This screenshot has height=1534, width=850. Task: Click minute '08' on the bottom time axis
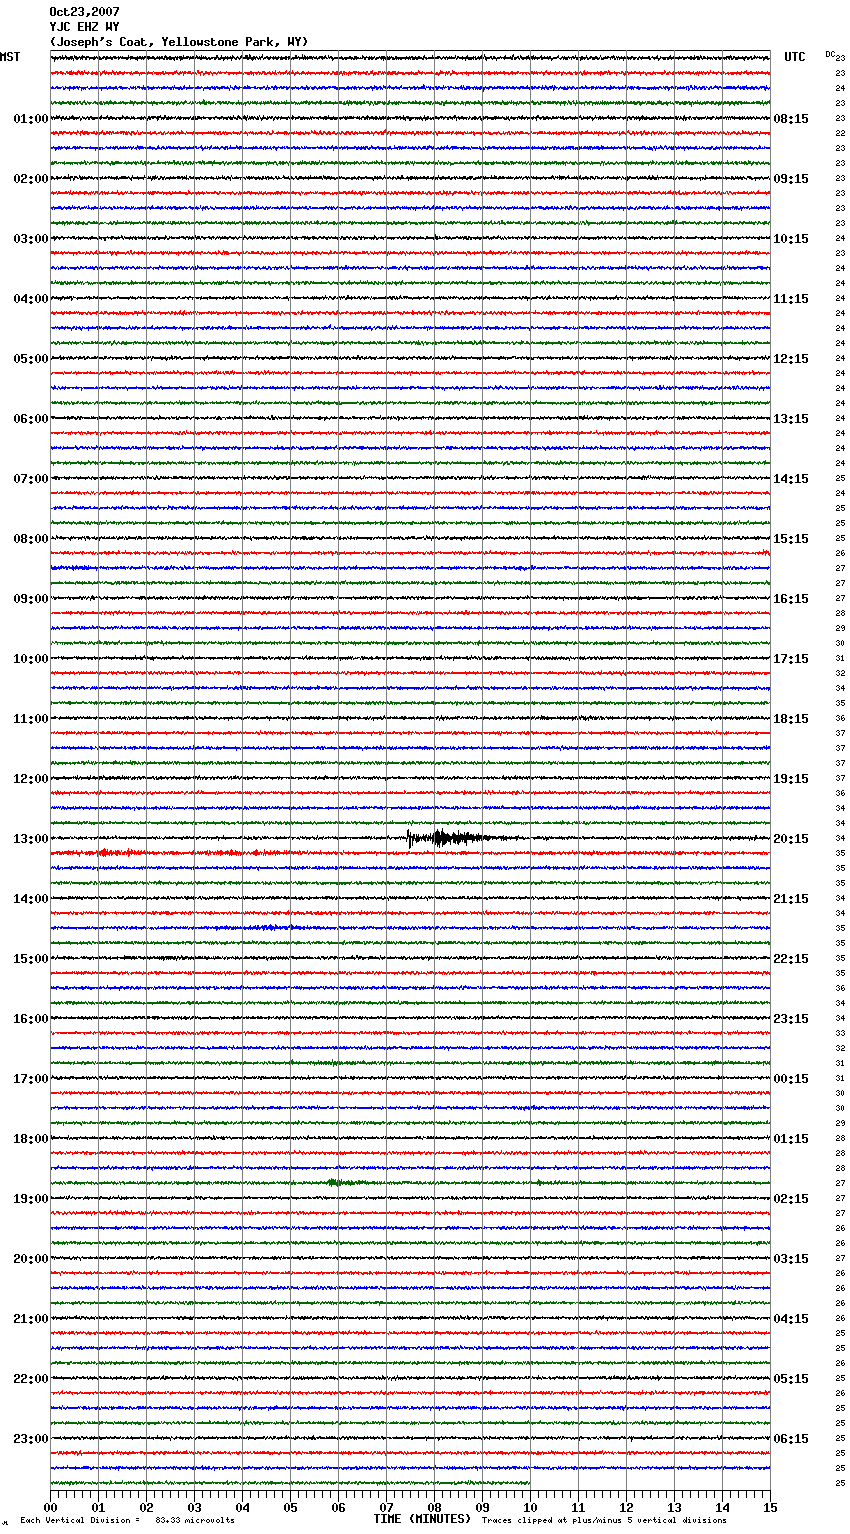point(434,1507)
